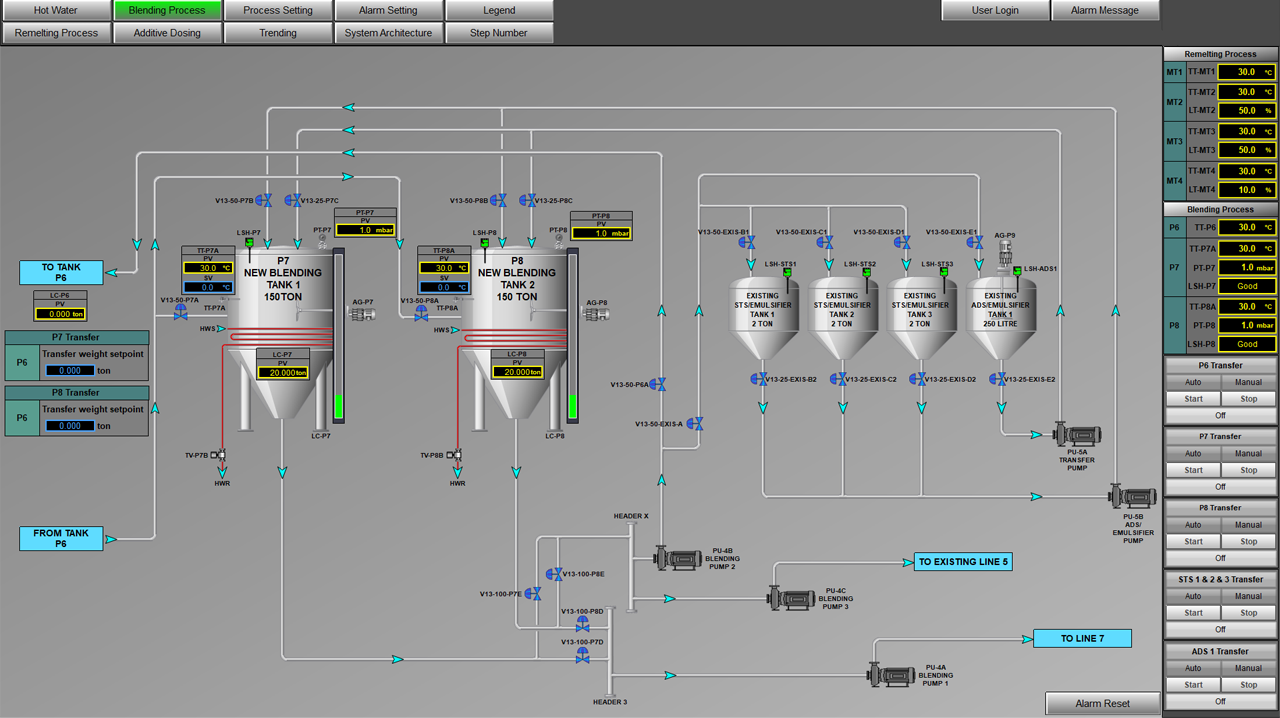Click valve V13-50-P7A icon

click(x=181, y=313)
